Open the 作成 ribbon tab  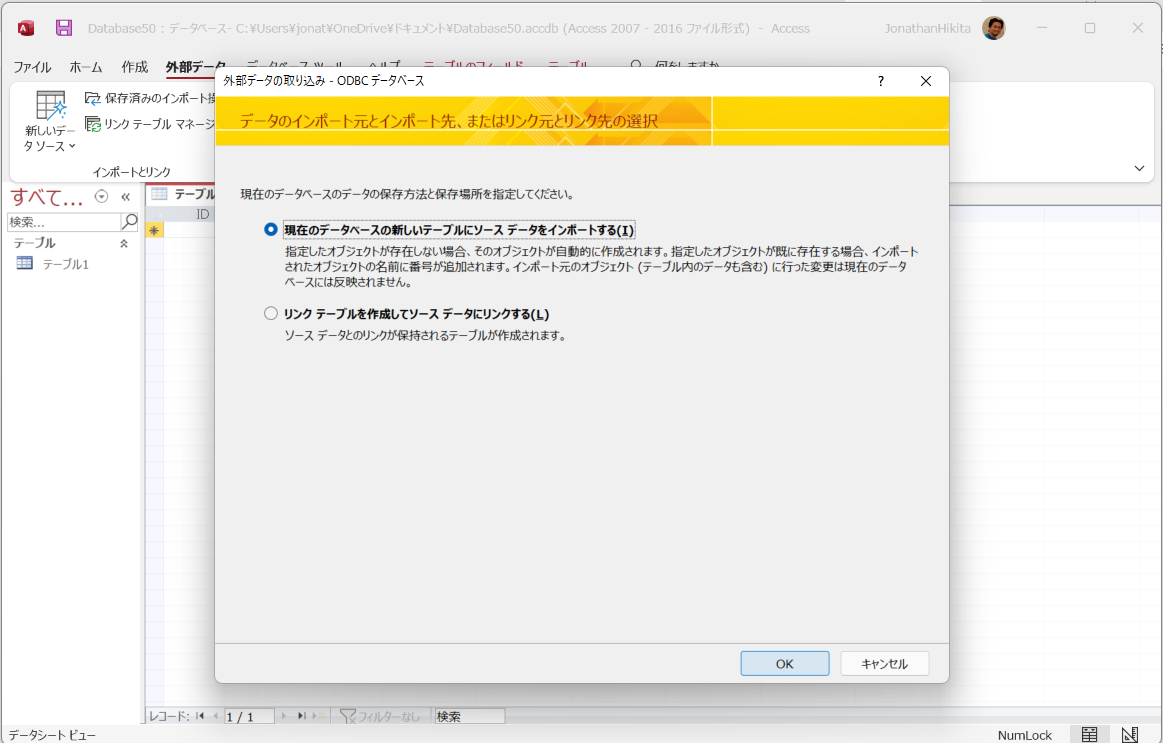[134, 66]
